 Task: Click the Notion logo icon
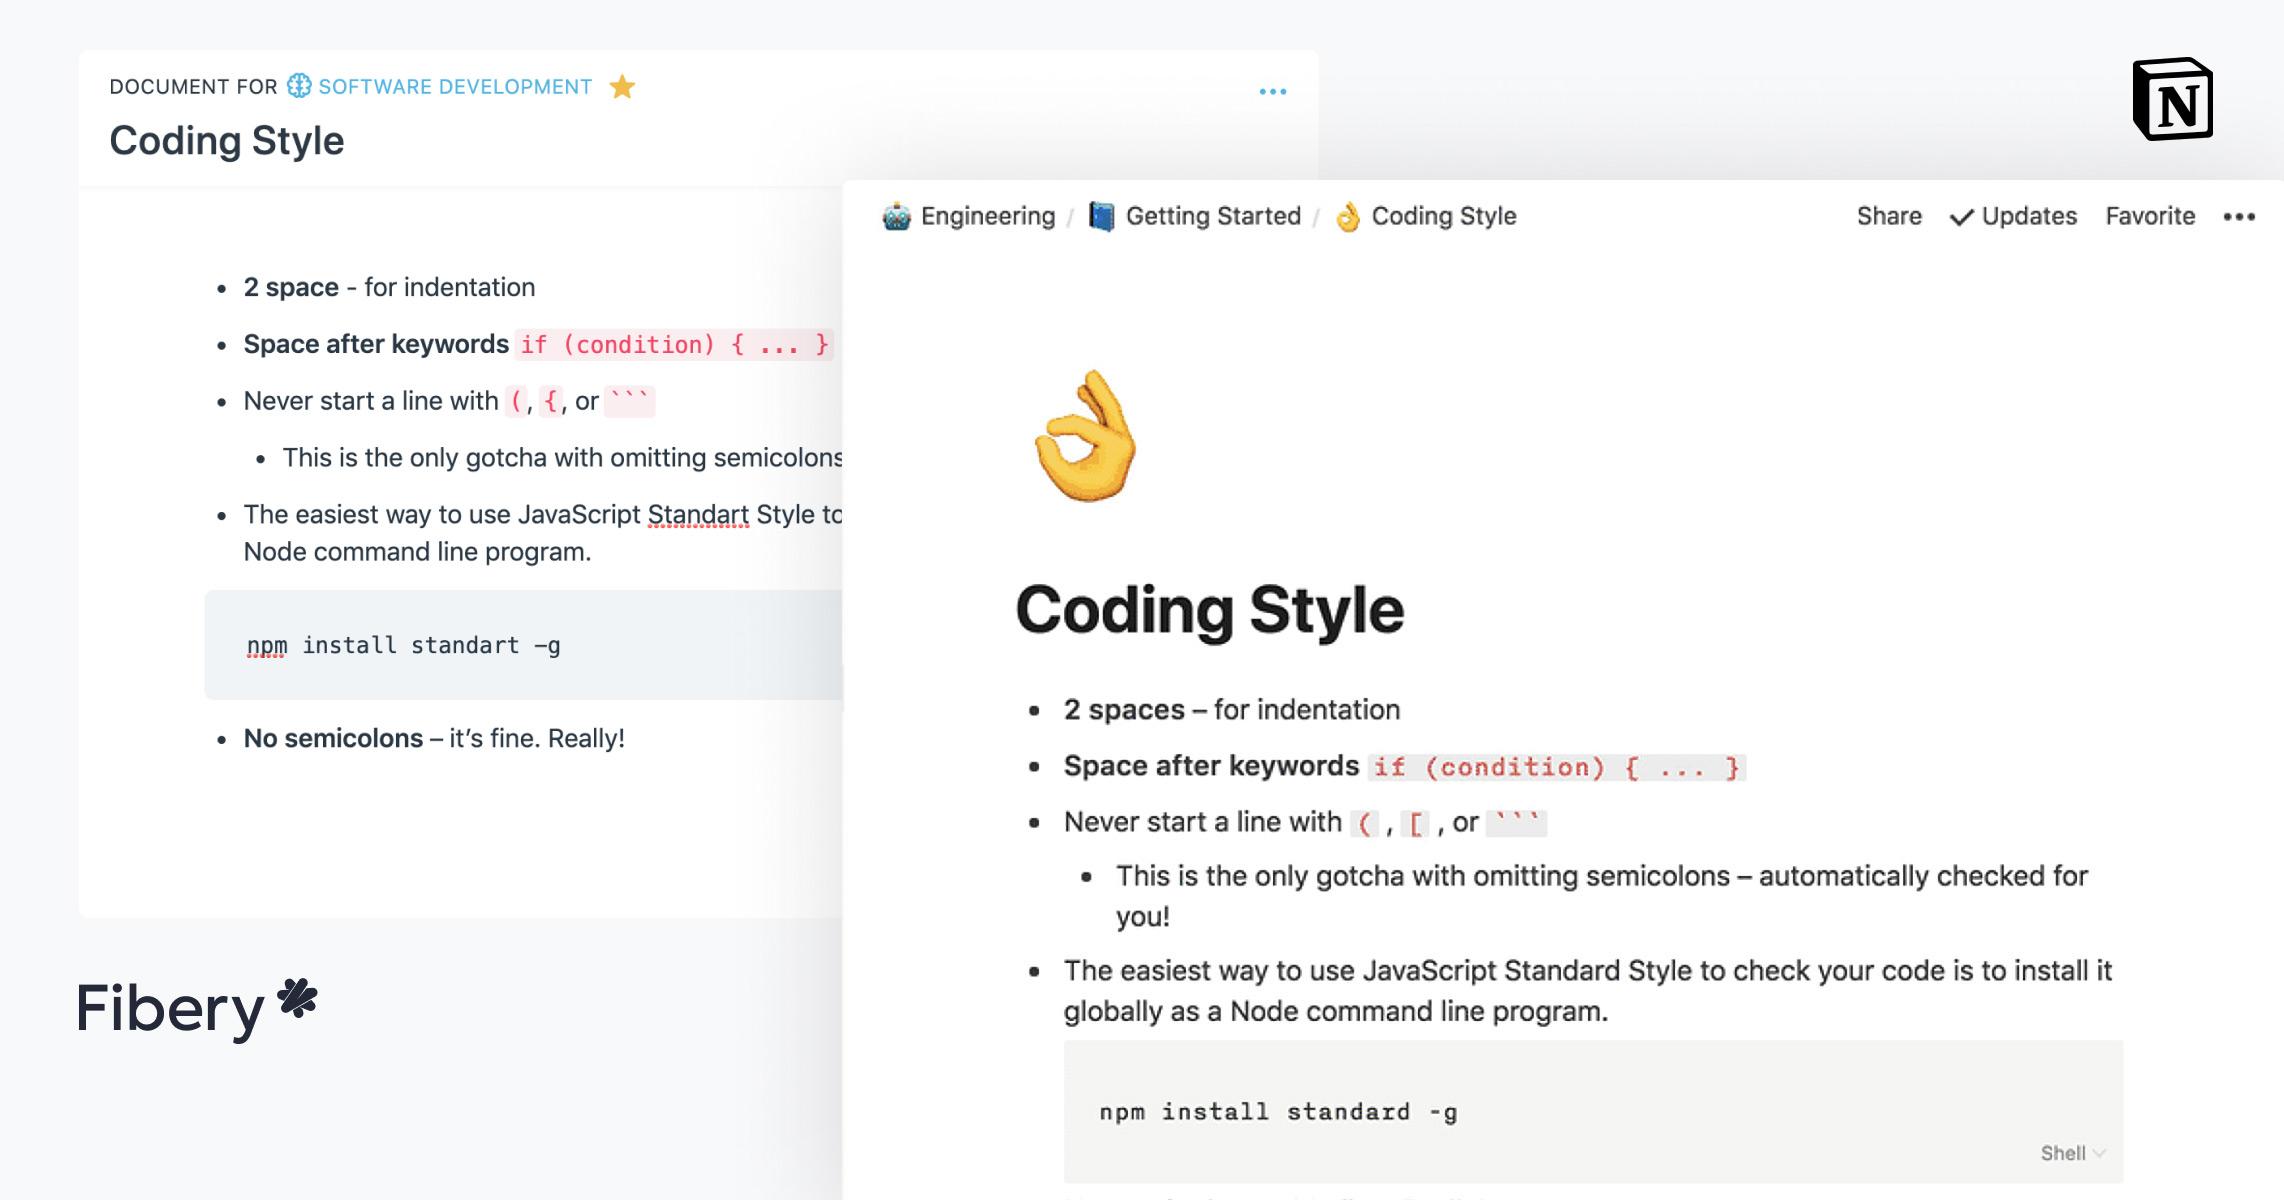coord(2172,99)
